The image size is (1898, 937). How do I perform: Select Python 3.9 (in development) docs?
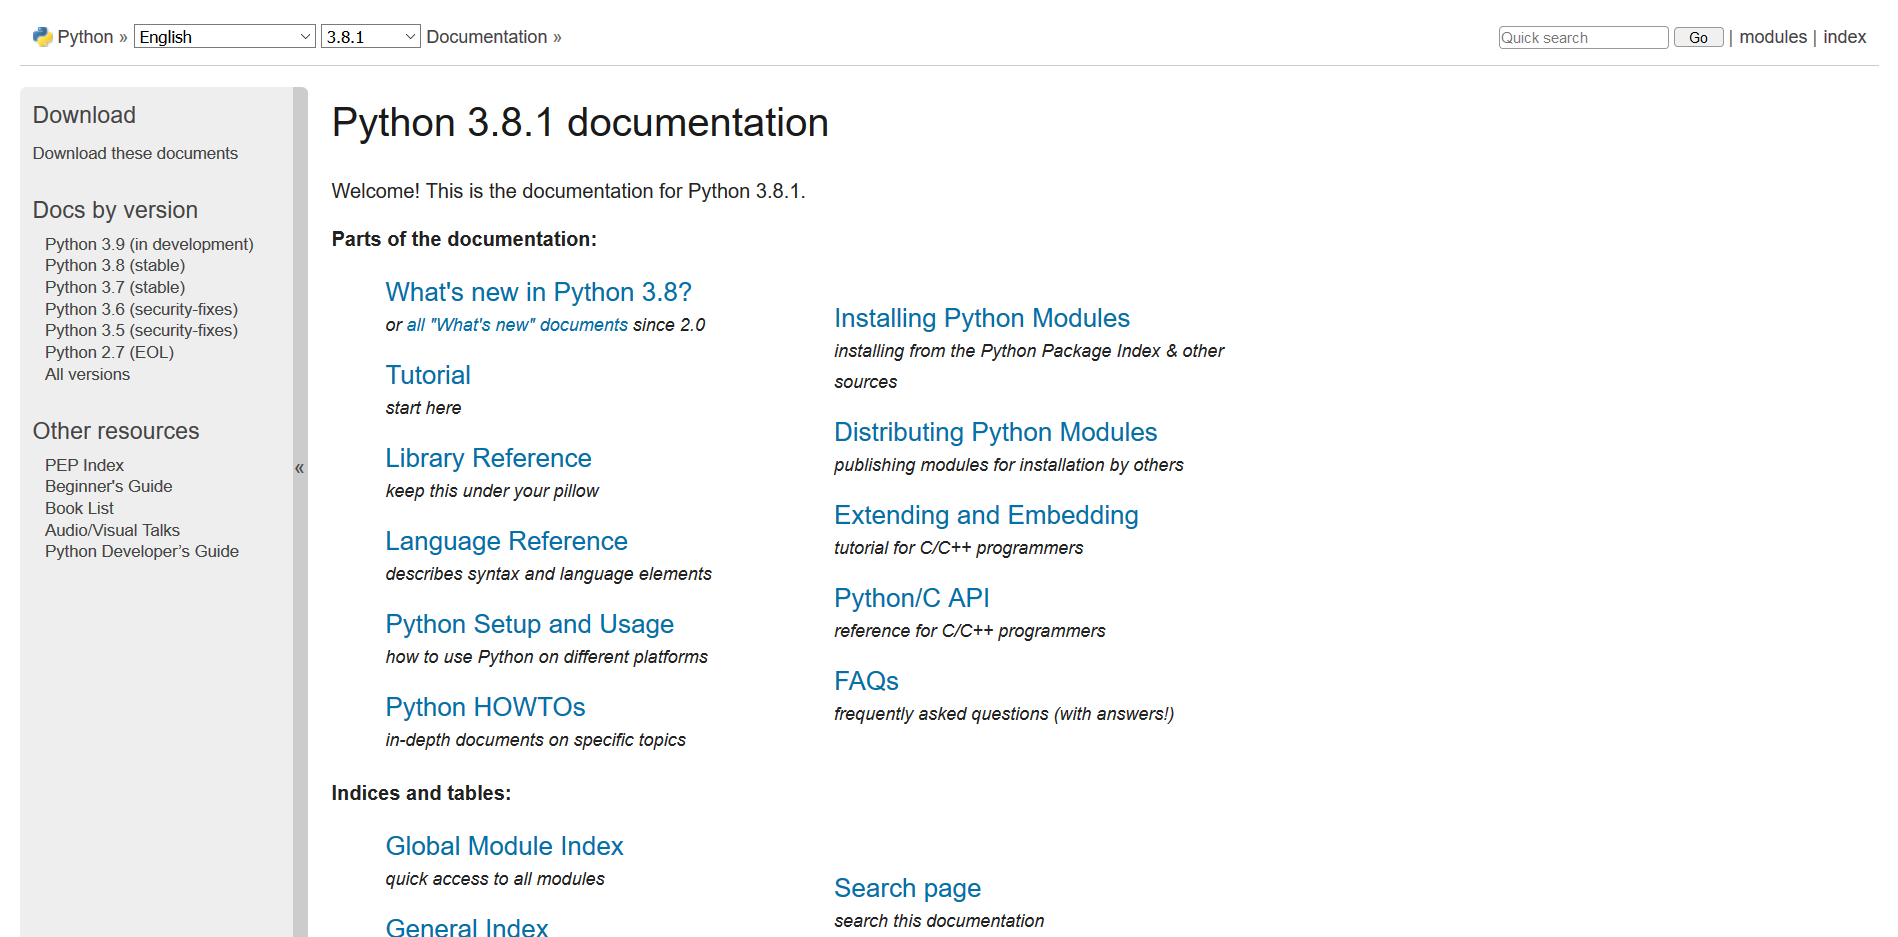149,244
